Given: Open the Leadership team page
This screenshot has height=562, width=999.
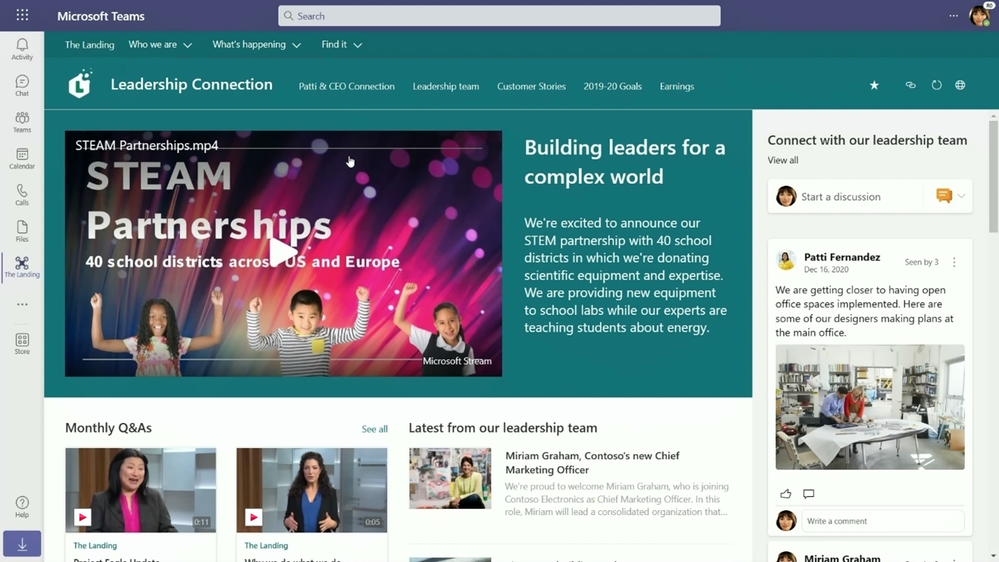Looking at the screenshot, I should 446,86.
